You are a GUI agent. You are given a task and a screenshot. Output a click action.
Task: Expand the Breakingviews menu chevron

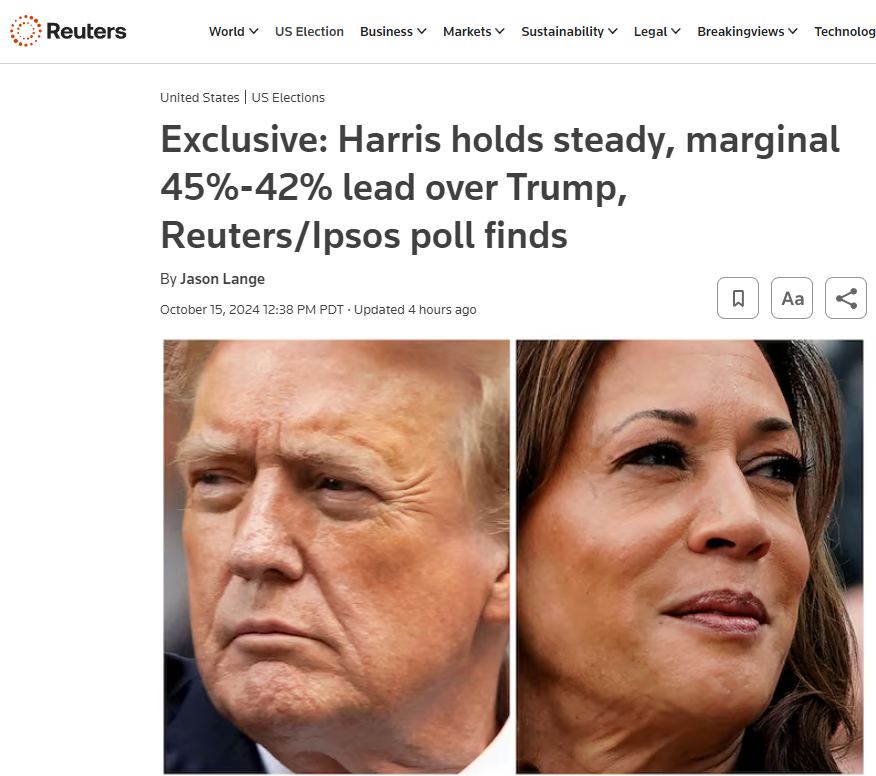[x=793, y=31]
